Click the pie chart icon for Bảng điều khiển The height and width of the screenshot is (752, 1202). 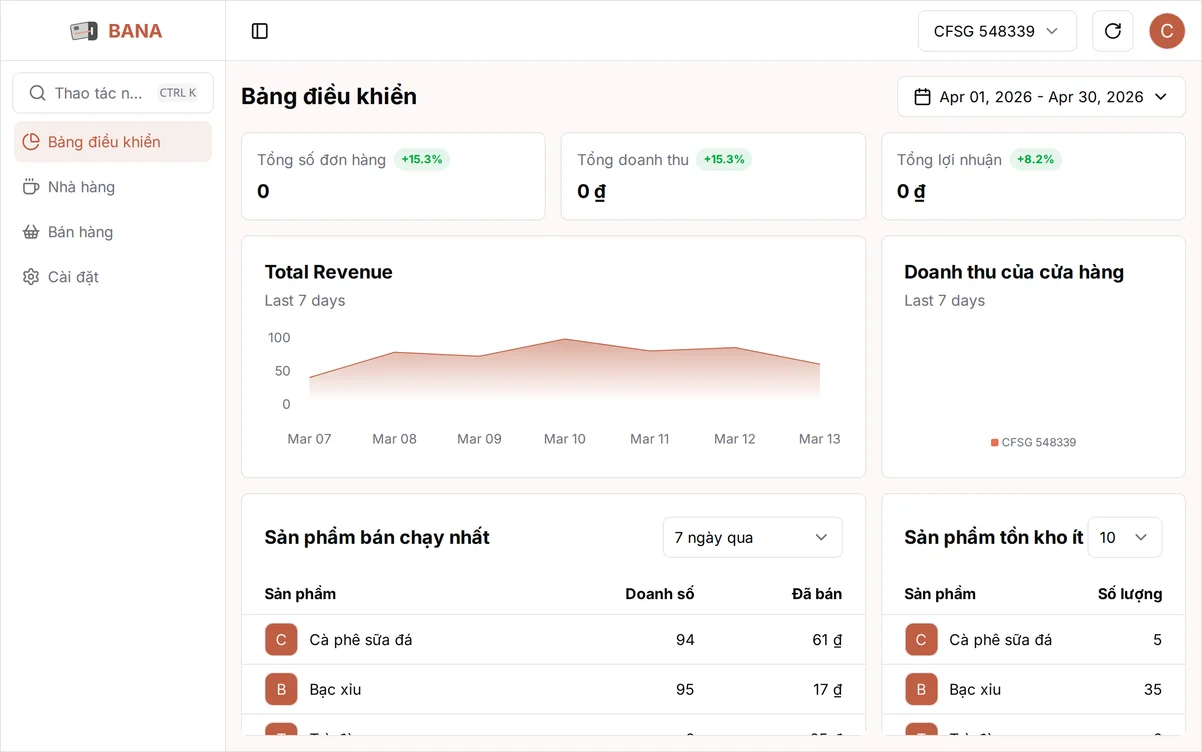tap(31, 142)
